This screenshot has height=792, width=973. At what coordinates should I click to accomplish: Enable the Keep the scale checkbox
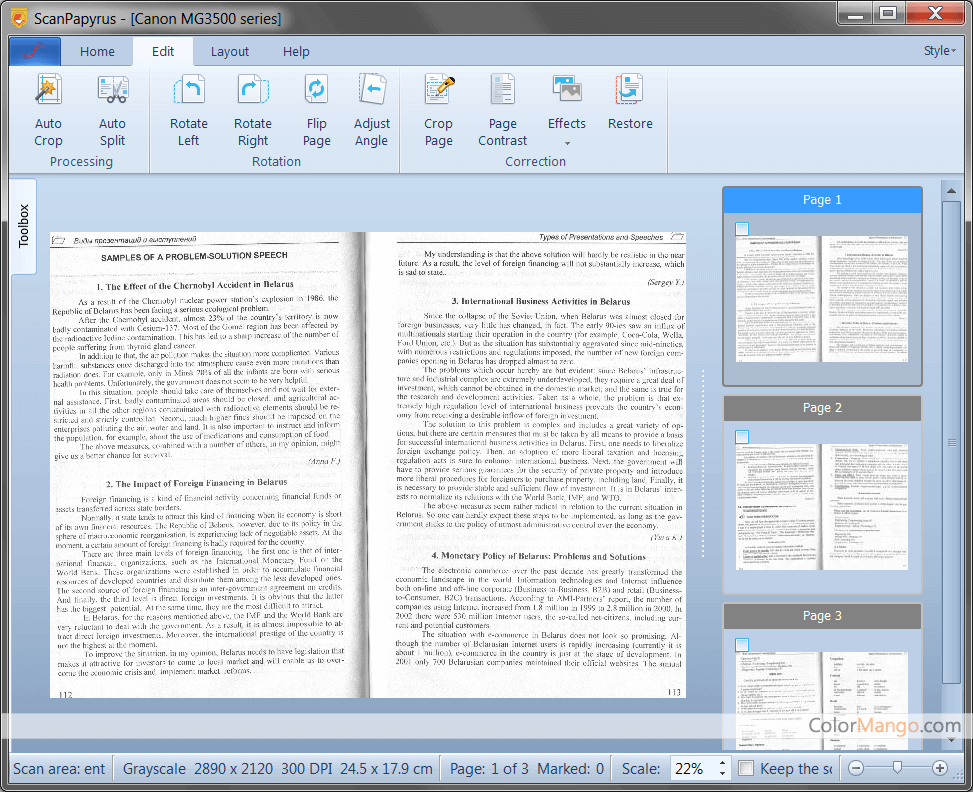pos(745,768)
